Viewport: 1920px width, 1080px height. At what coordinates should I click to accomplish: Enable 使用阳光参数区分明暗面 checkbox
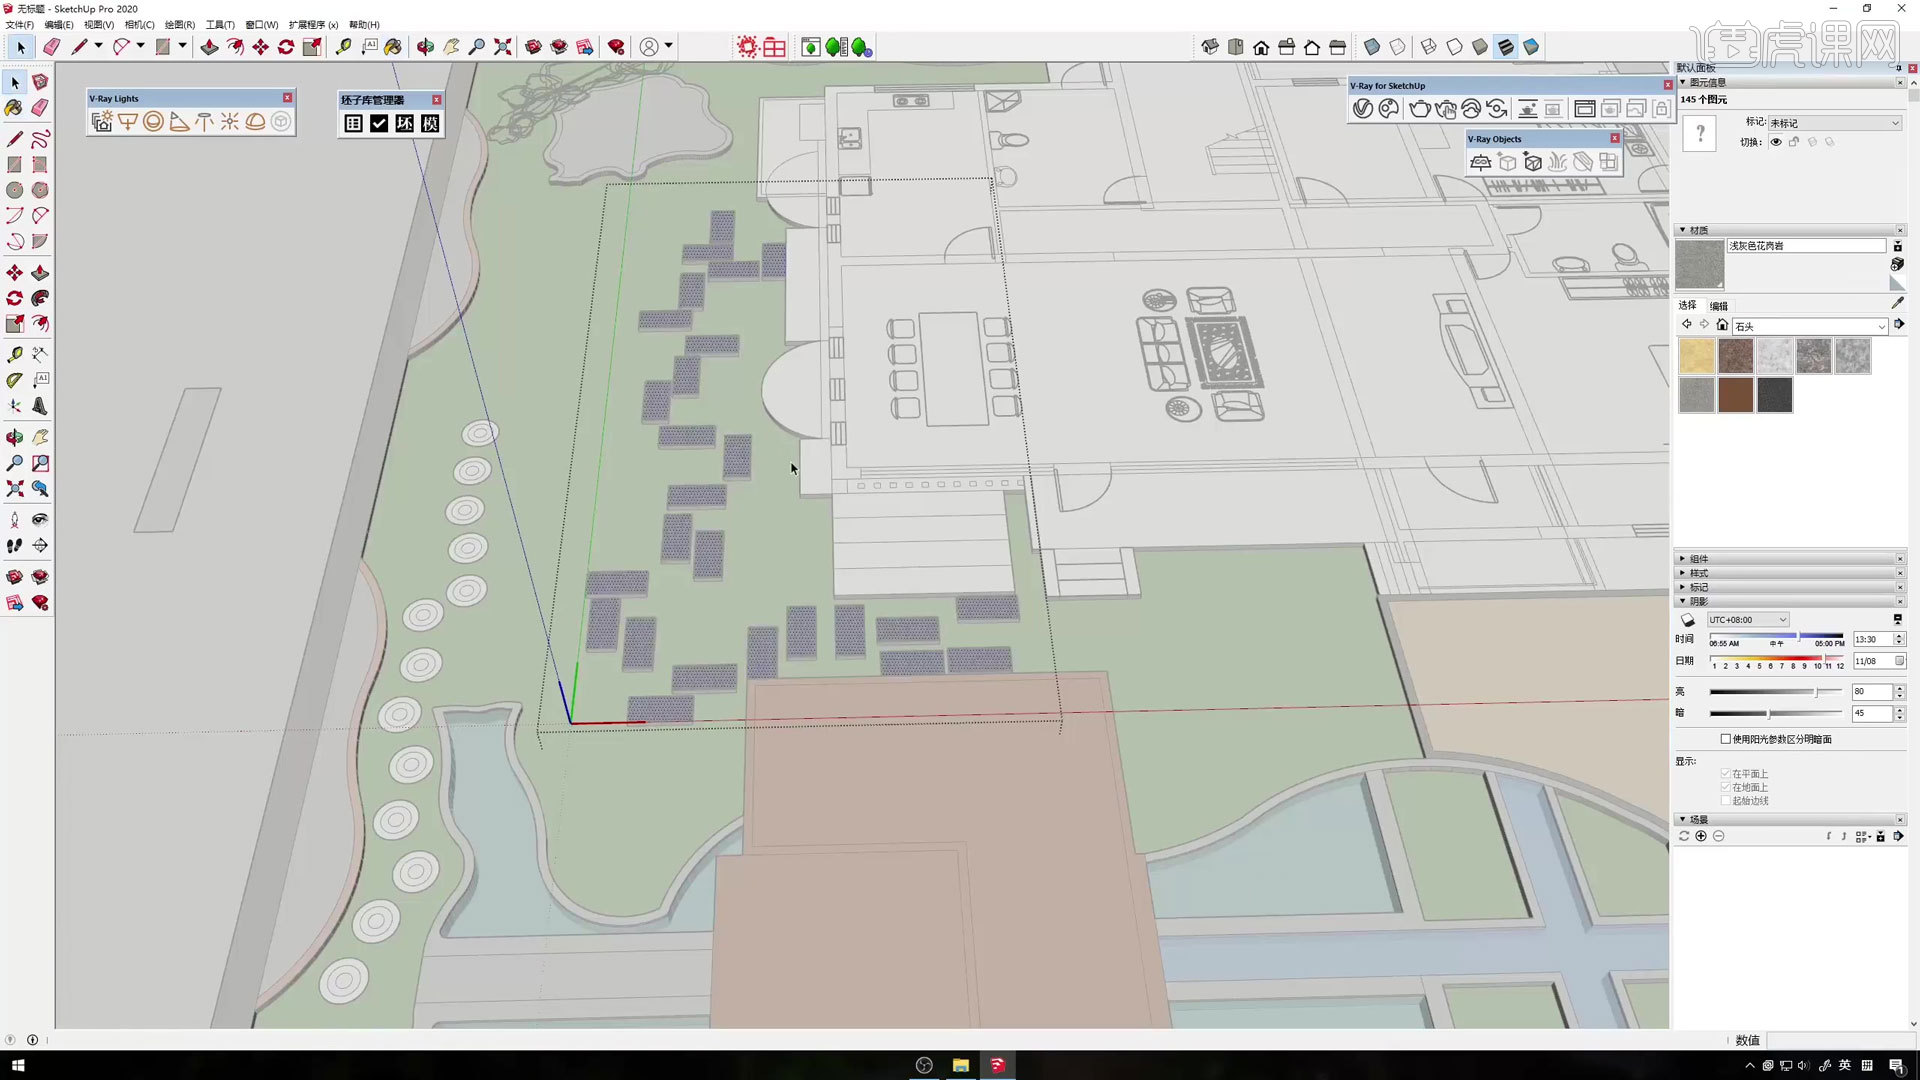1726,739
